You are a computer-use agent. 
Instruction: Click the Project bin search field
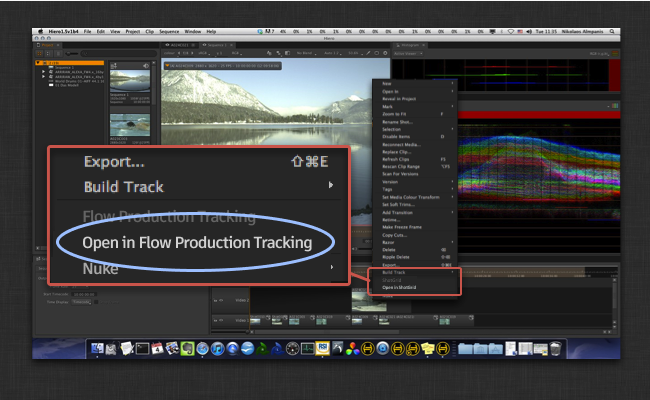point(120,53)
